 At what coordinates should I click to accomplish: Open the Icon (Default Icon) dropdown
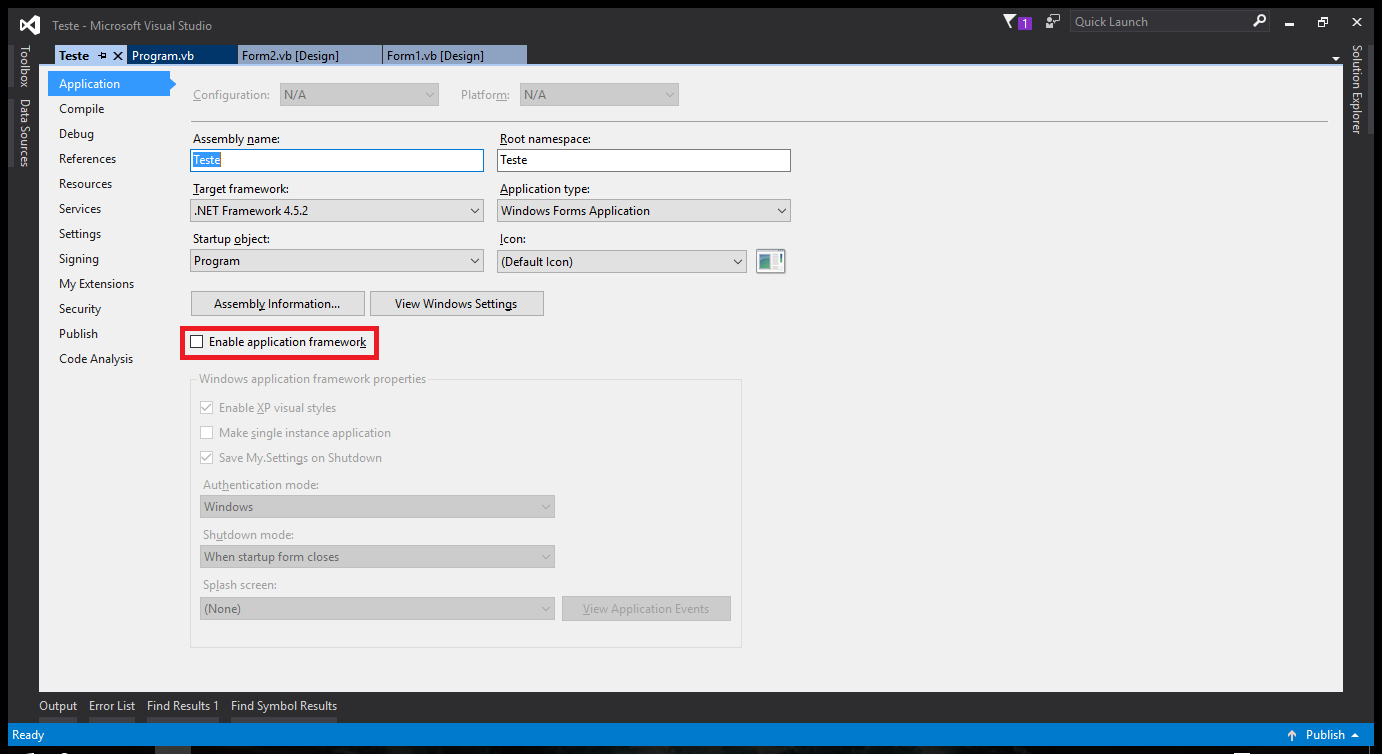click(622, 261)
